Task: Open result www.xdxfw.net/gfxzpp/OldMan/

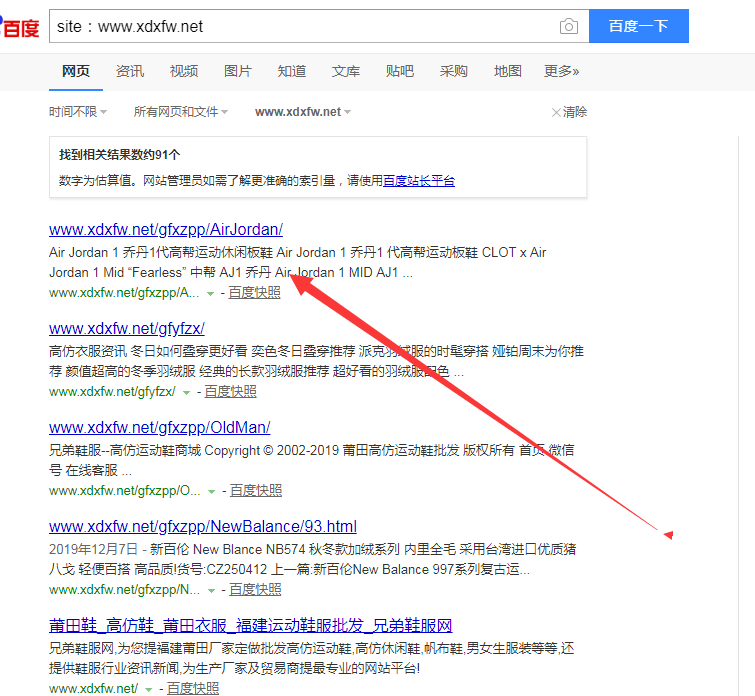Action: click(x=159, y=428)
